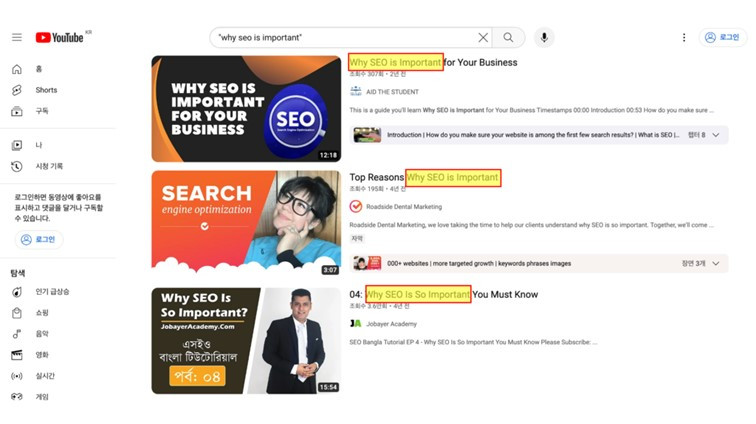Click the YouTube logo
The width and height of the screenshot is (756, 424).
click(59, 37)
